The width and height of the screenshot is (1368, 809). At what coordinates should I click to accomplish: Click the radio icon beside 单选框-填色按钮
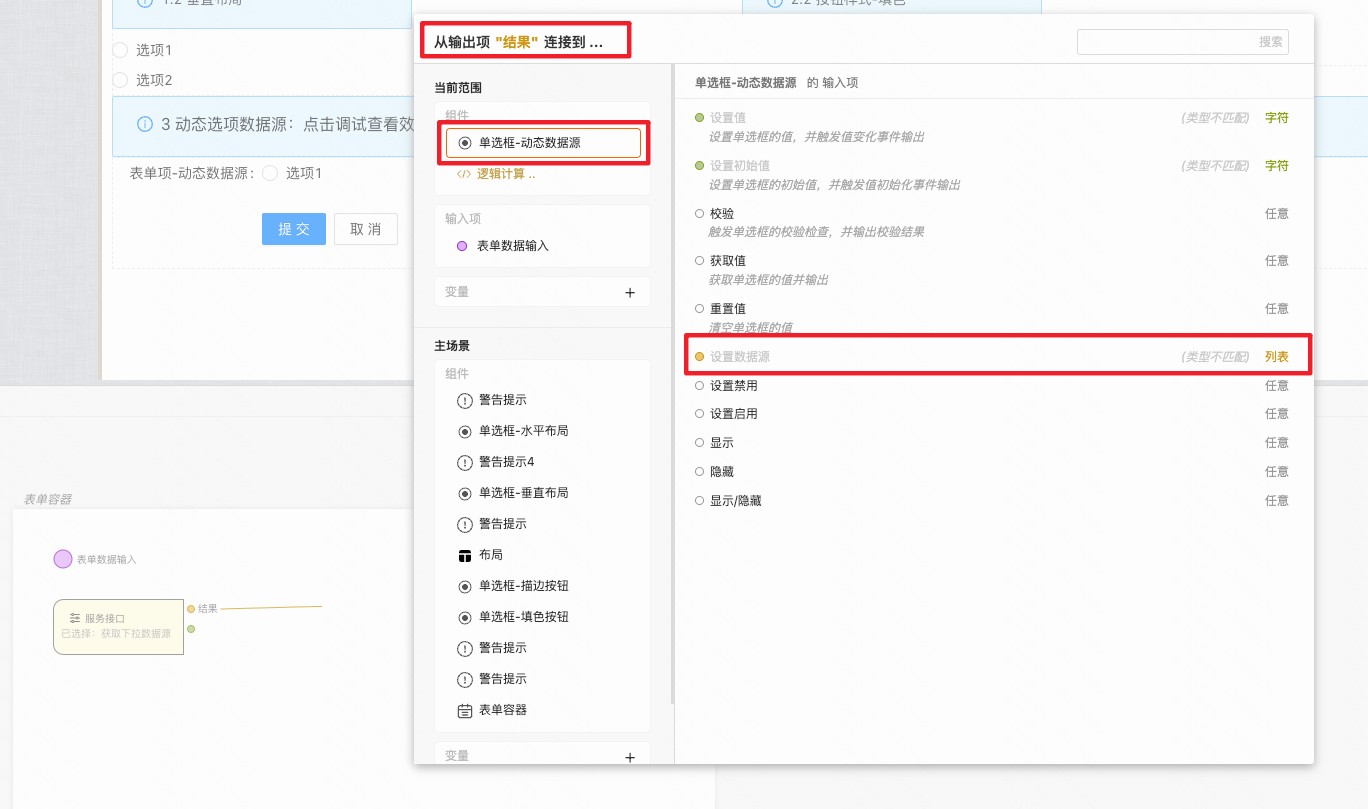pos(465,618)
